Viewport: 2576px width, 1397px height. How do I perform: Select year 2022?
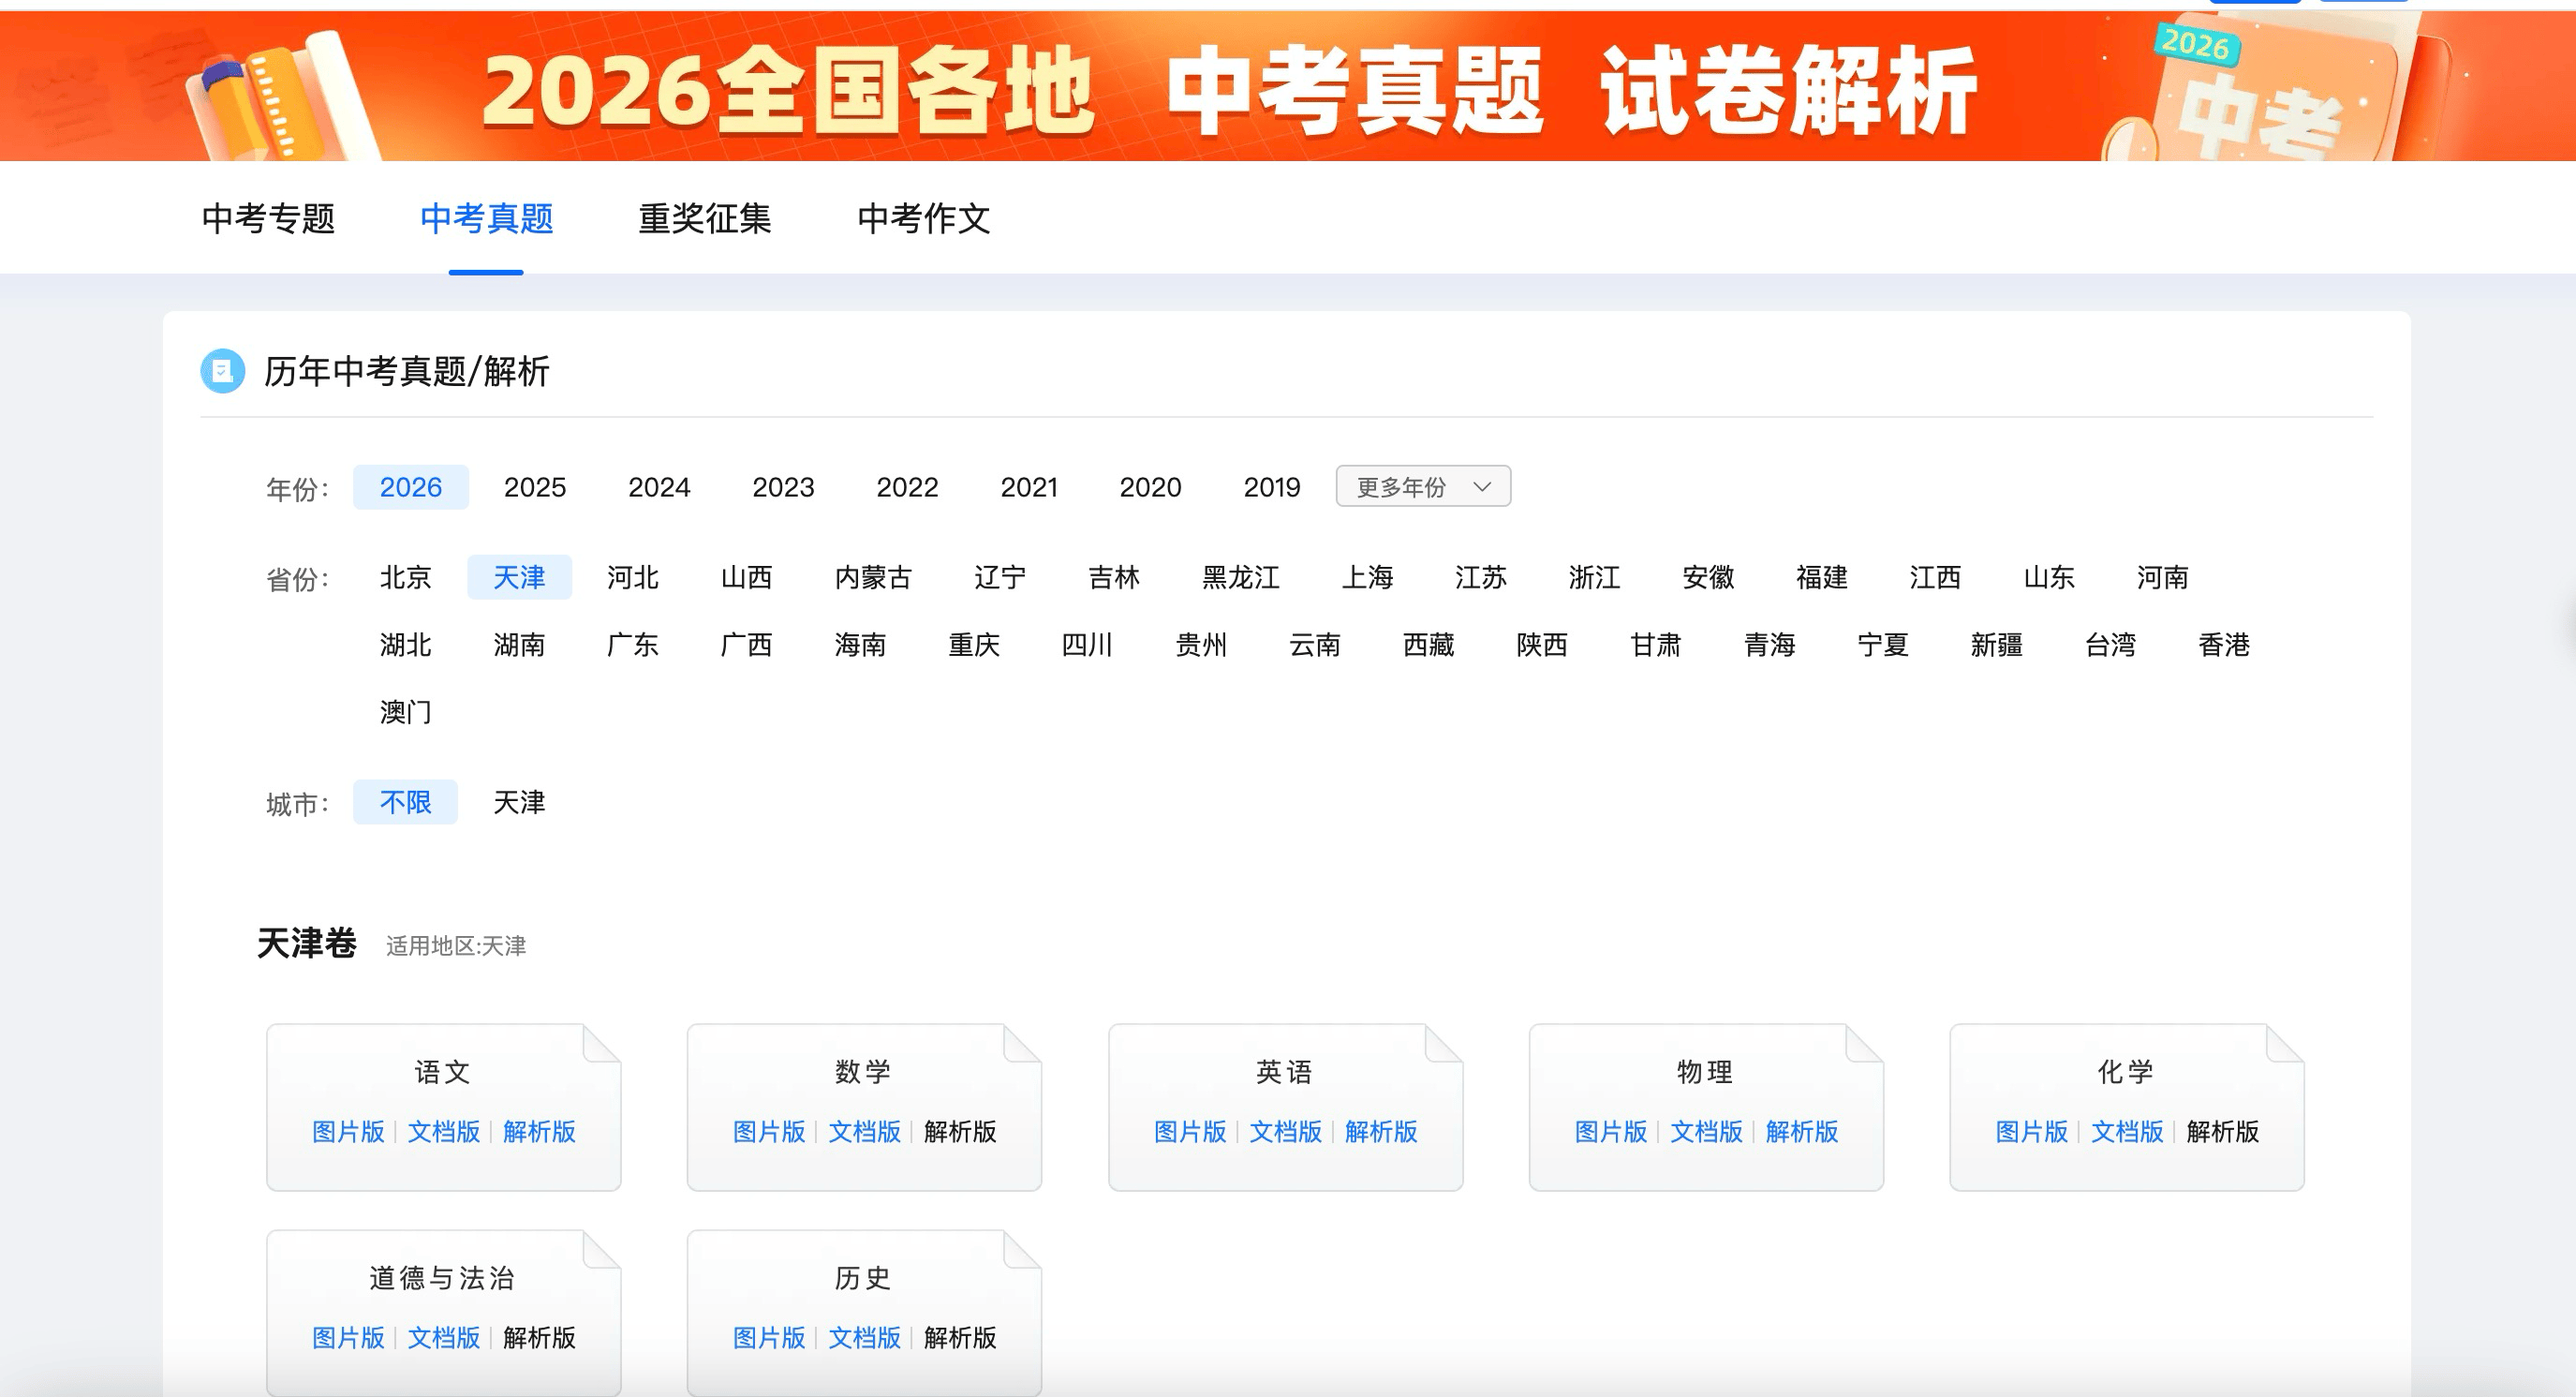(907, 487)
